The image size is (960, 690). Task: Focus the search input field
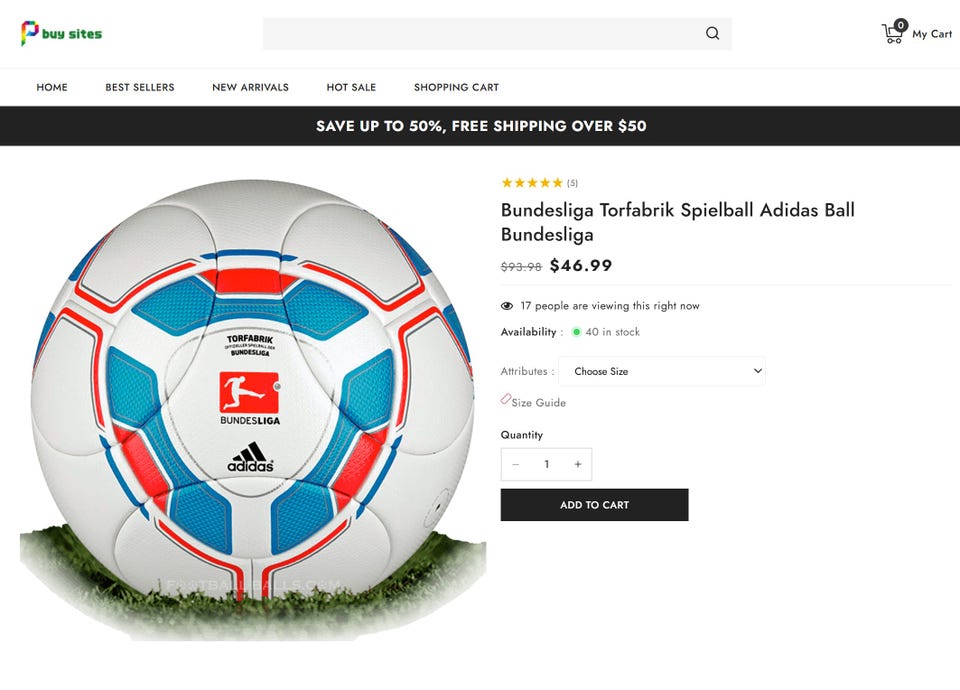480,33
